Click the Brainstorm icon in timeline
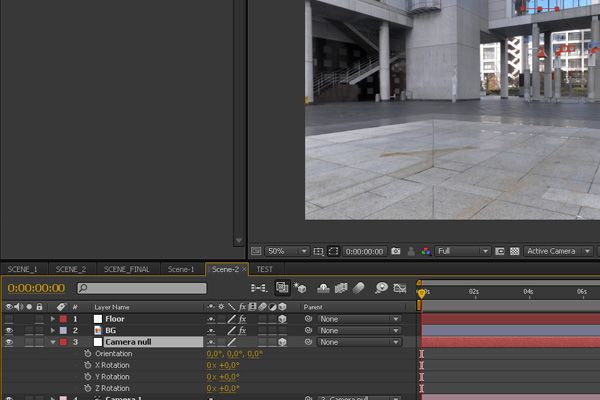The width and height of the screenshot is (600, 400). pyautogui.click(x=381, y=287)
